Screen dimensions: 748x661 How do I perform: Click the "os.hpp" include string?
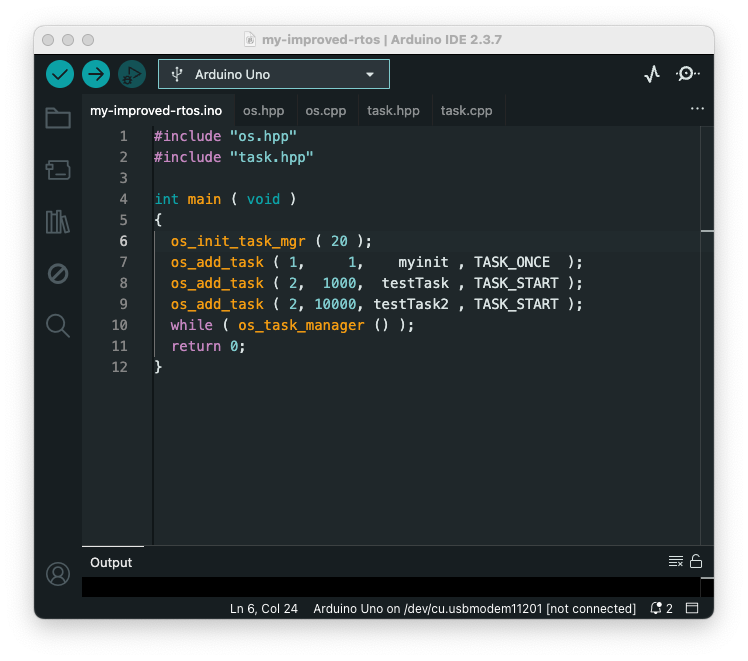263,136
